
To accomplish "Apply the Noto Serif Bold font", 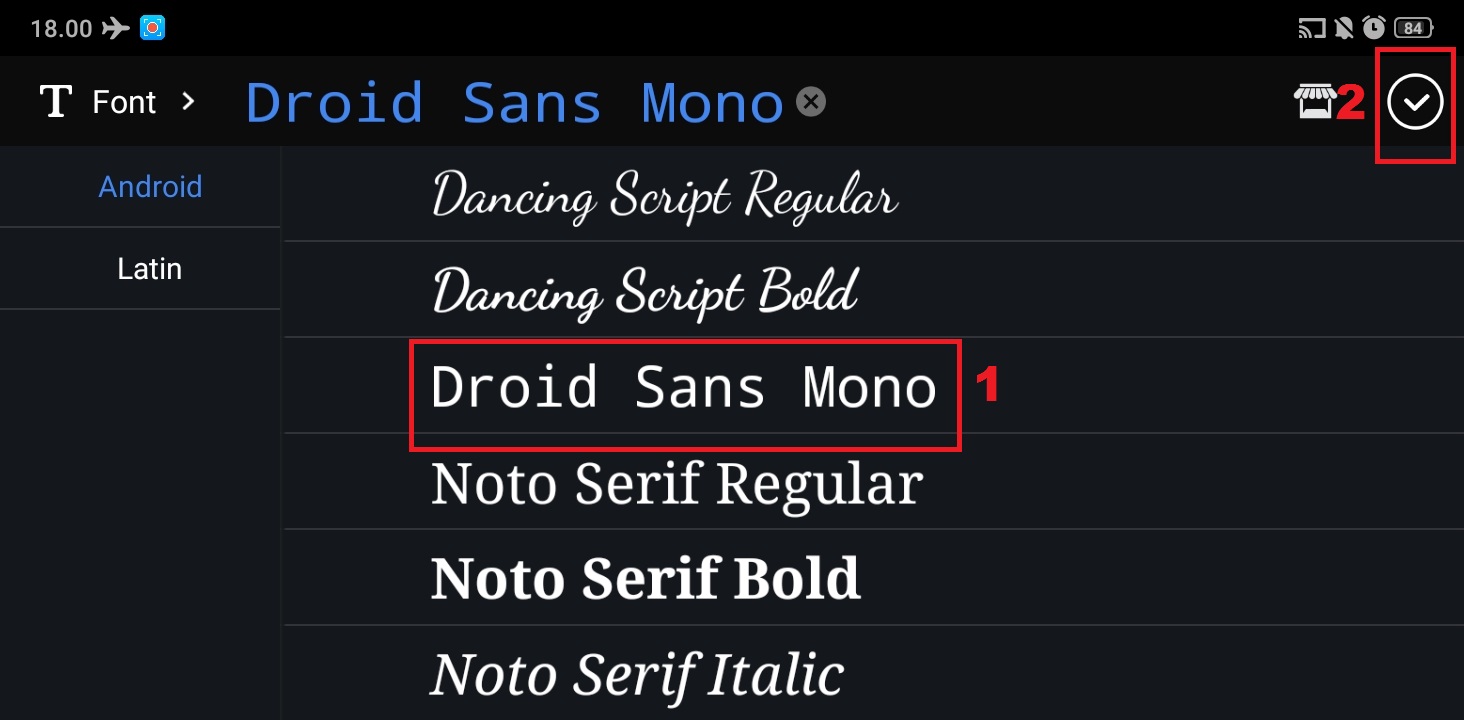I will 645,579.
